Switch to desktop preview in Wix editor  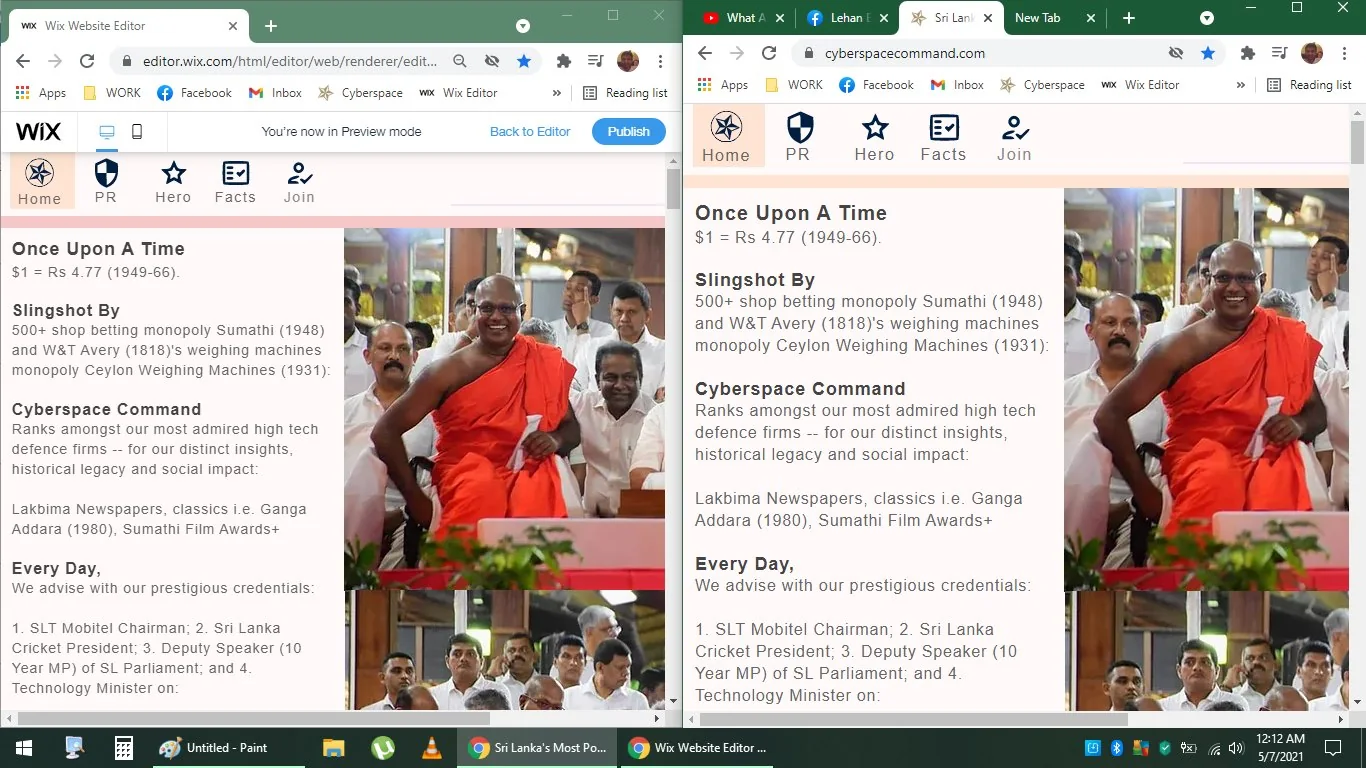(107, 131)
